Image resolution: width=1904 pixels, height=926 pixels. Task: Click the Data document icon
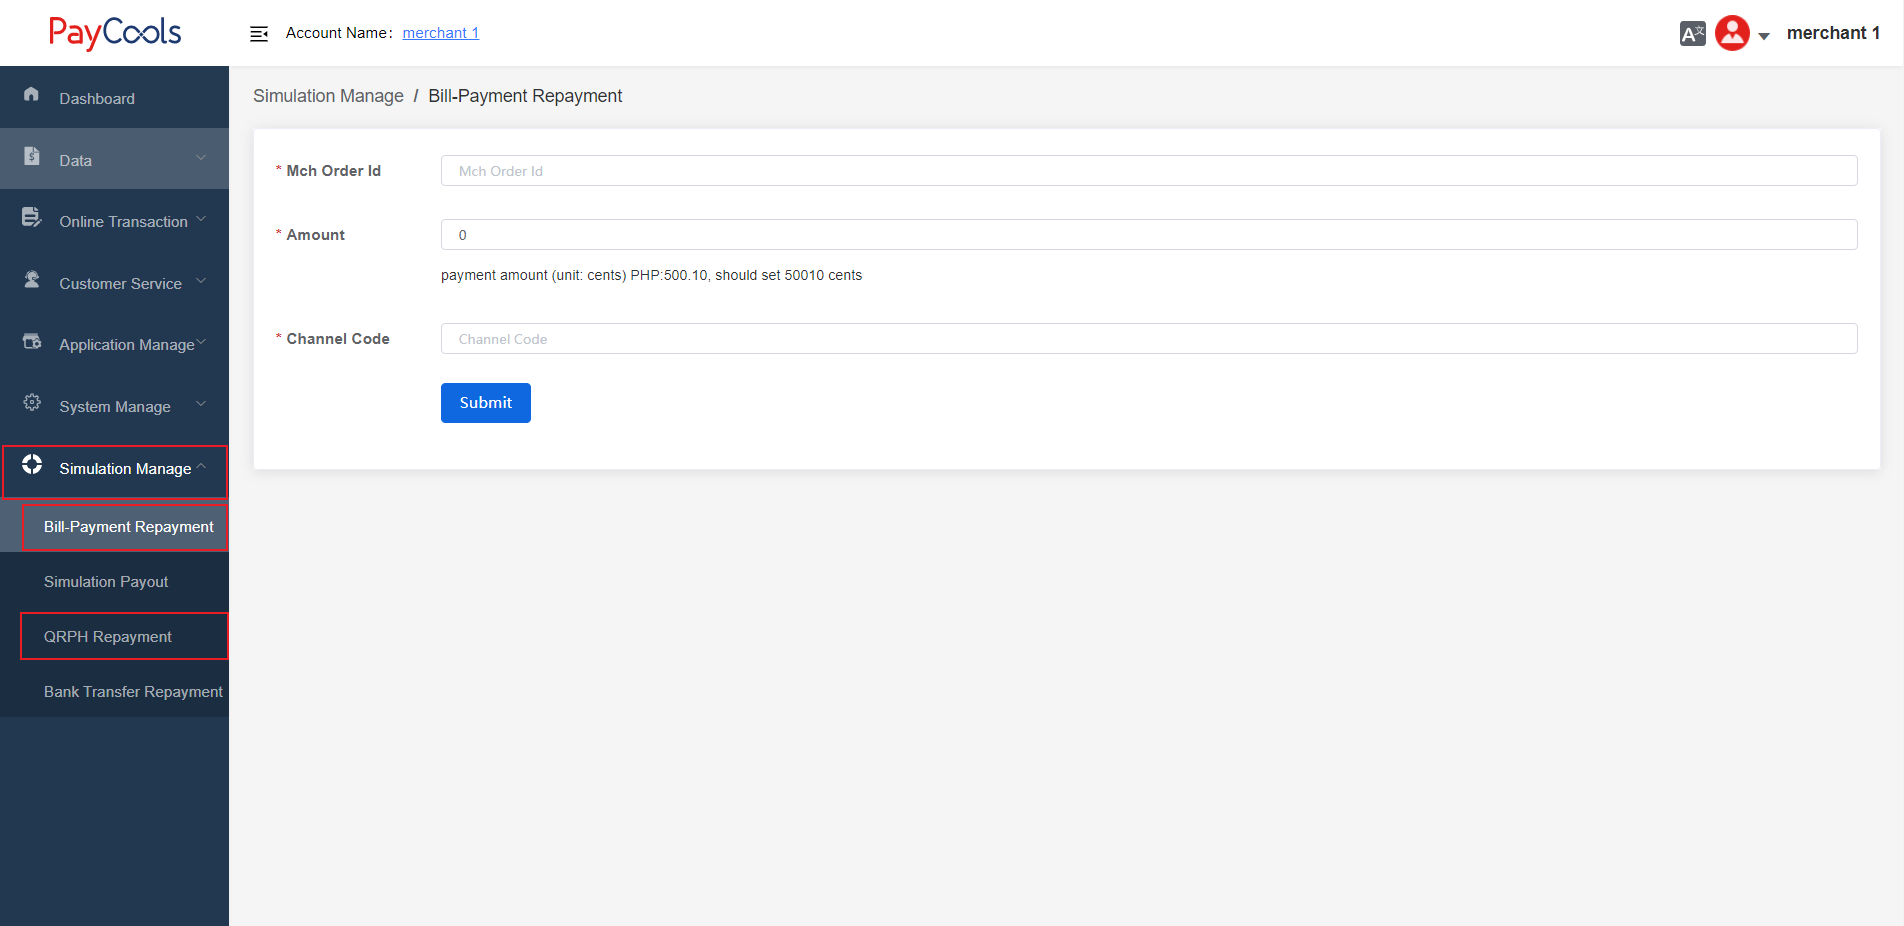click(32, 156)
